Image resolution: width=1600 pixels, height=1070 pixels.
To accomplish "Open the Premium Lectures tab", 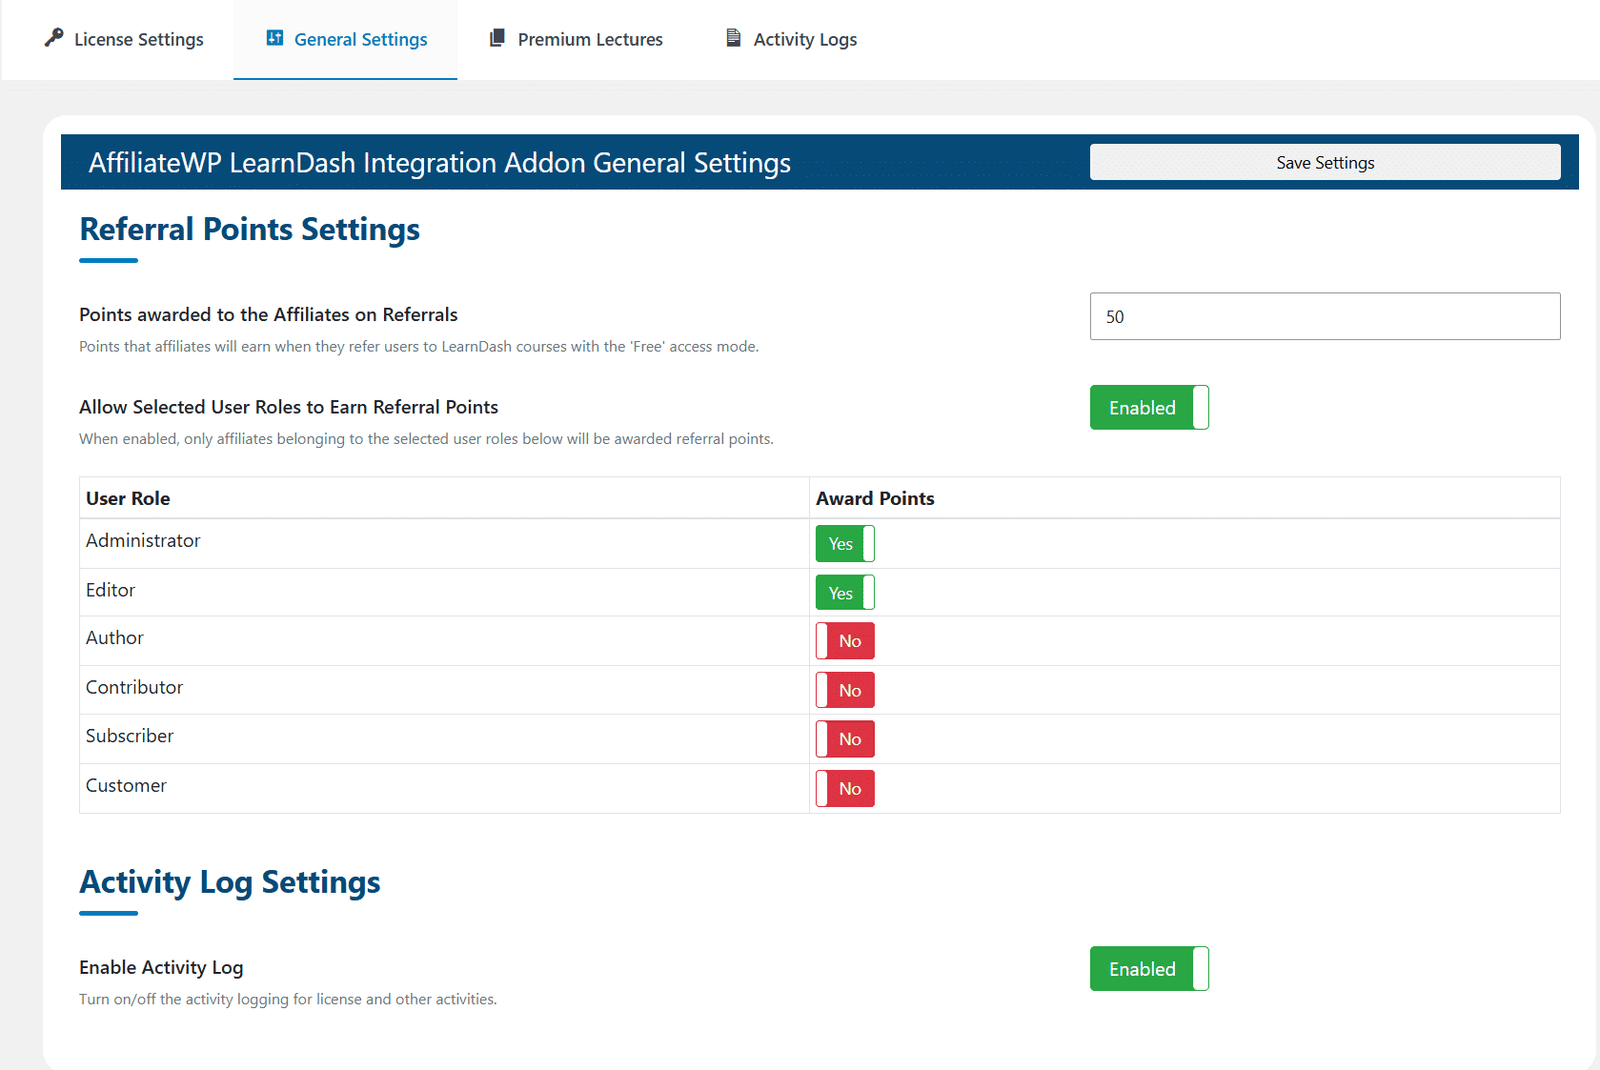I will coord(576,39).
